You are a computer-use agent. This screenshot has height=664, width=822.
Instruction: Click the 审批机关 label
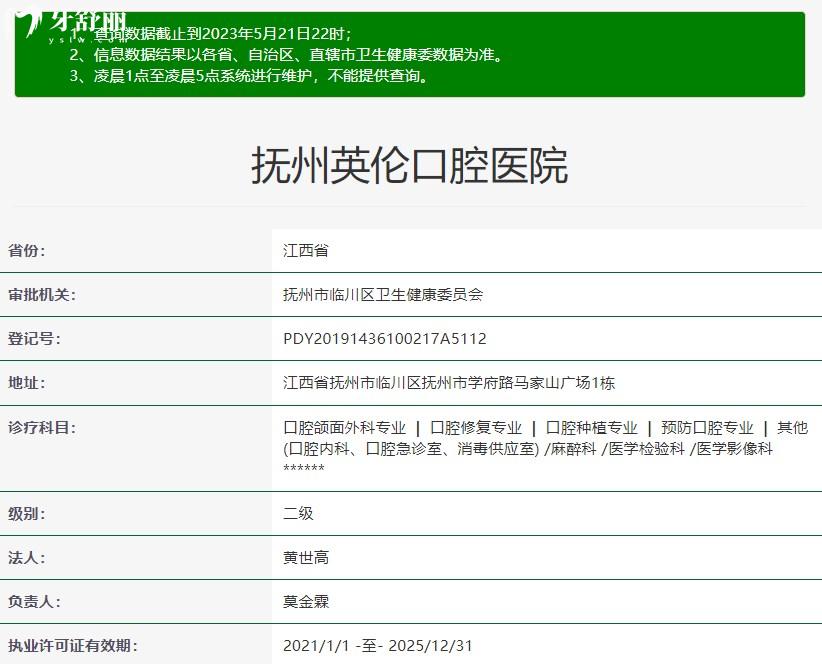pos(41,295)
